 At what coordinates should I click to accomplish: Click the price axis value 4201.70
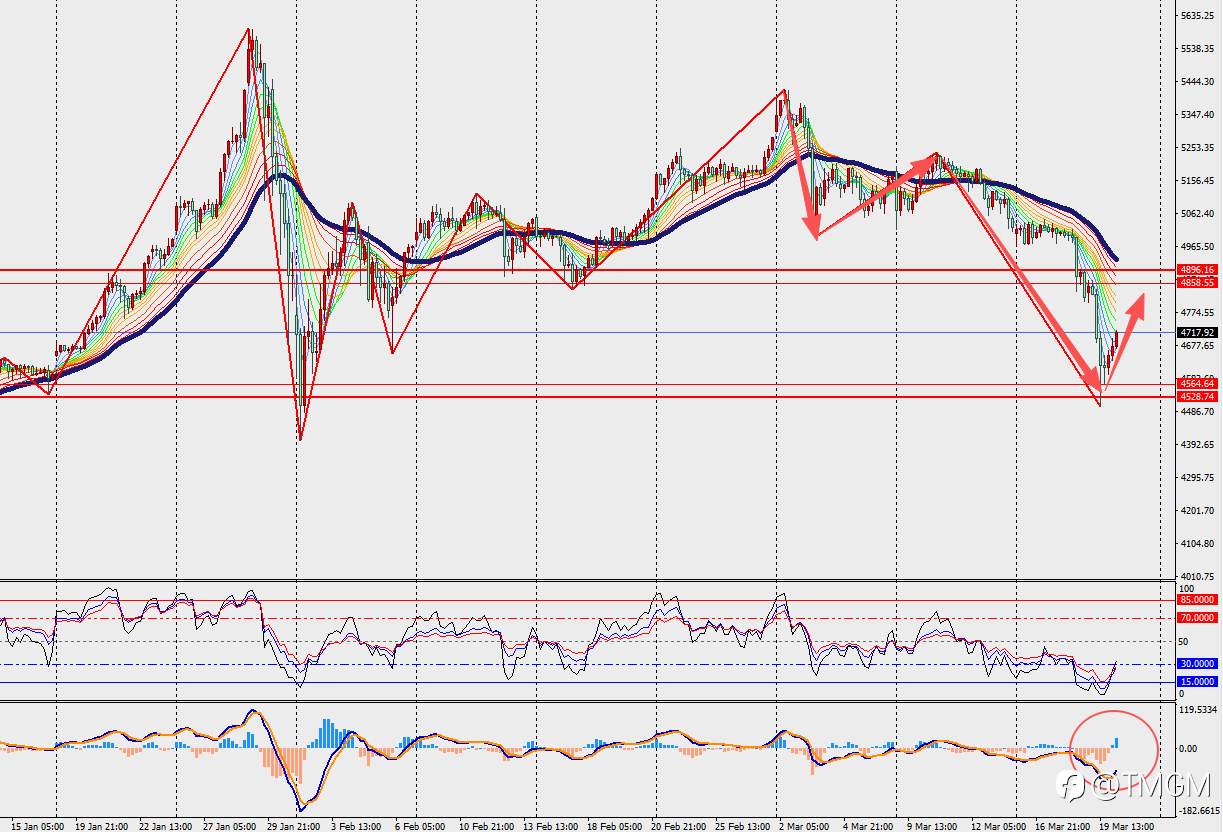1197,511
